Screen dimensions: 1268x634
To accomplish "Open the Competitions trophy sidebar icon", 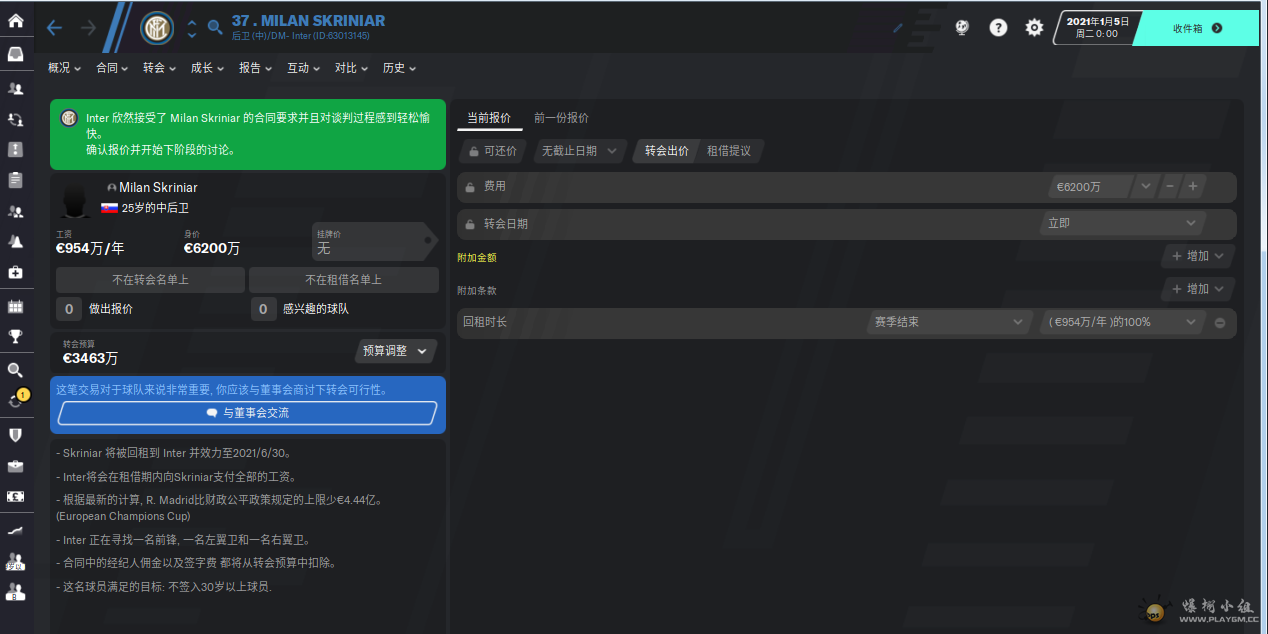I will [15, 336].
